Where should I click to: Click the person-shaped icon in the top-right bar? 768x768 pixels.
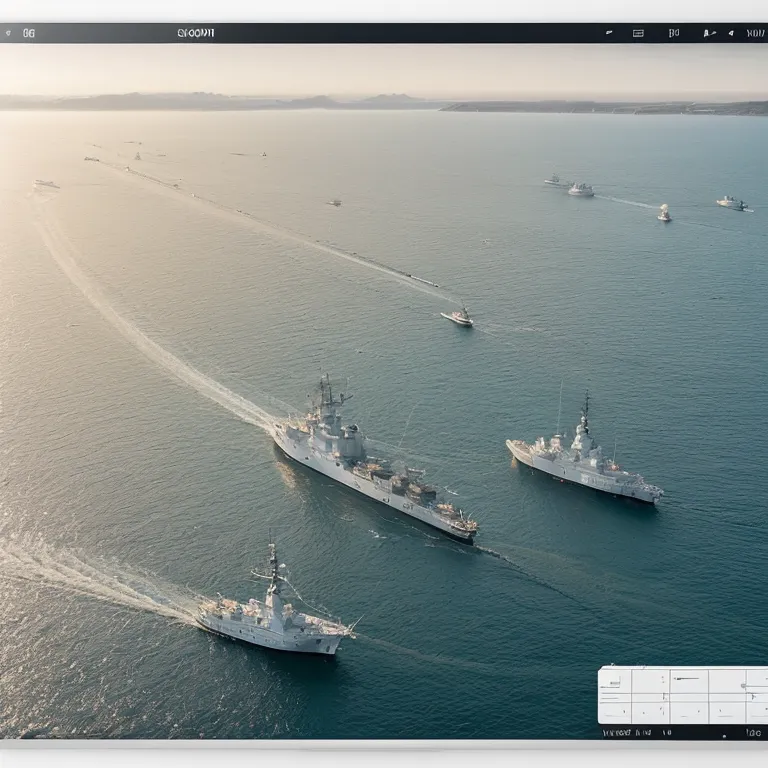point(708,33)
